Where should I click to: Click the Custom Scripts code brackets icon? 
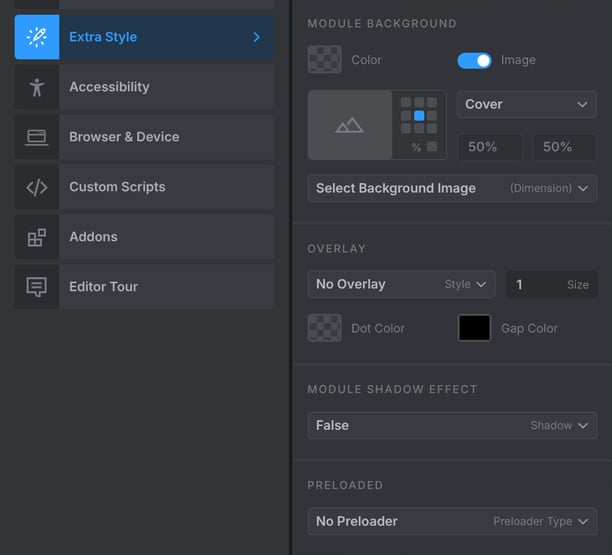(x=37, y=187)
